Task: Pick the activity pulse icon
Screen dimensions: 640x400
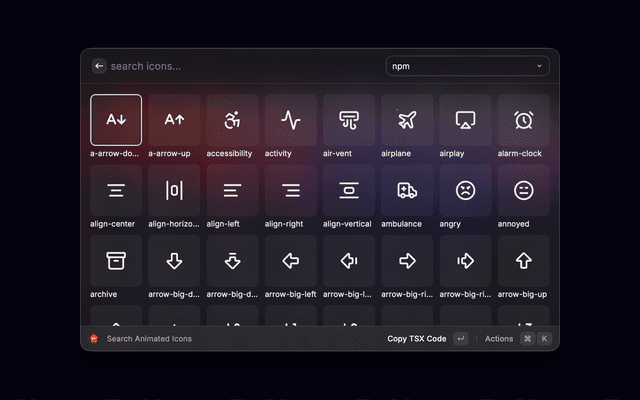Action: click(x=291, y=120)
